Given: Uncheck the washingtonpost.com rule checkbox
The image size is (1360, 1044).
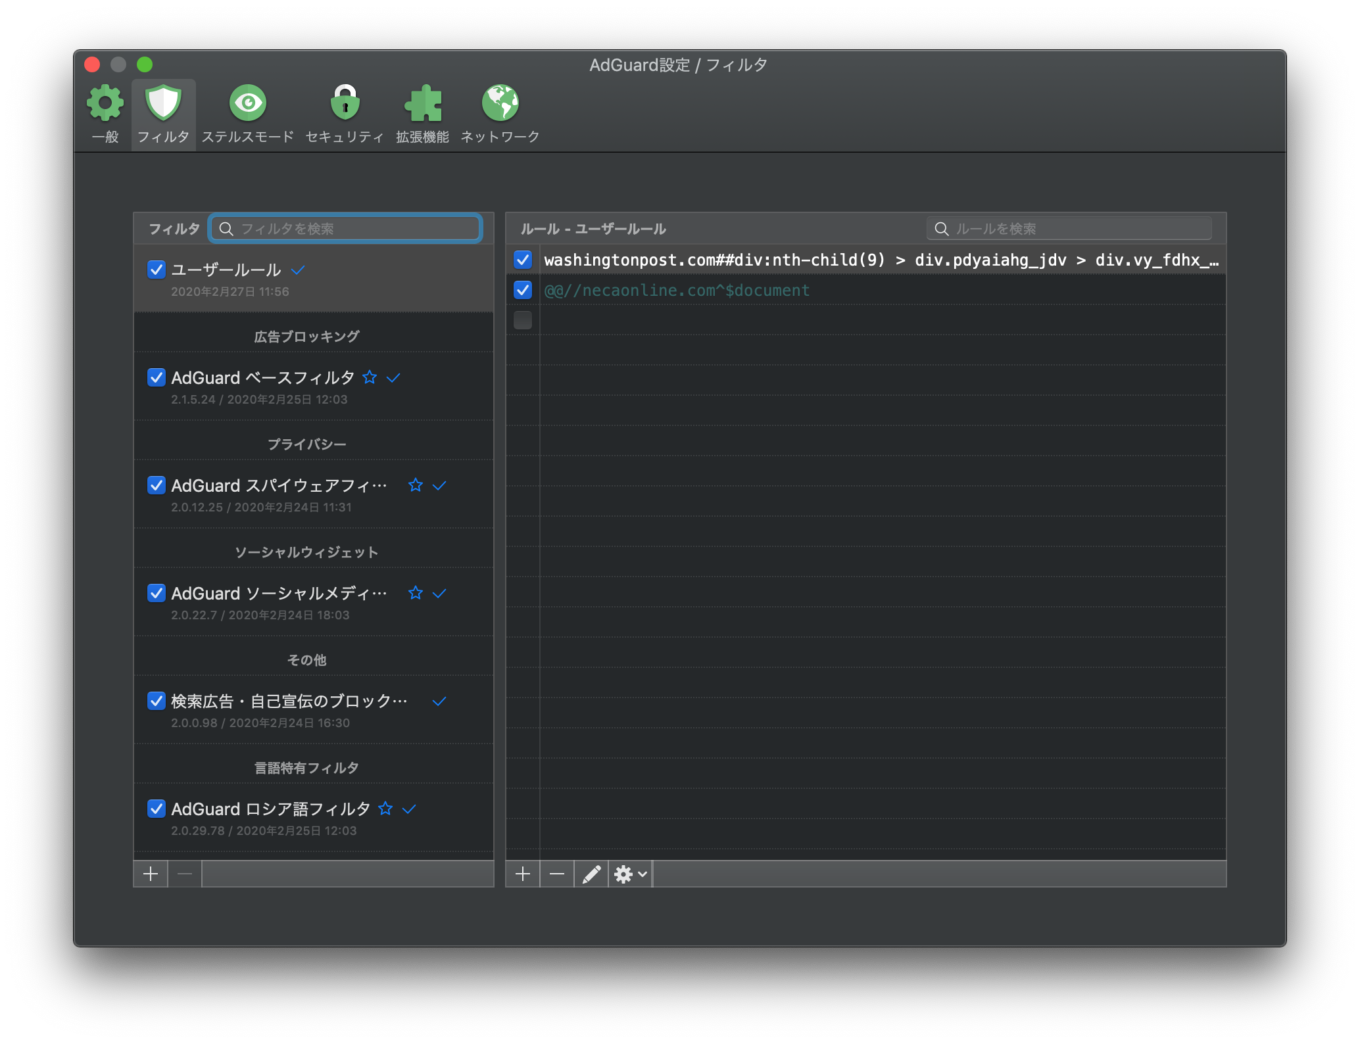Looking at the screenshot, I should click(x=523, y=260).
